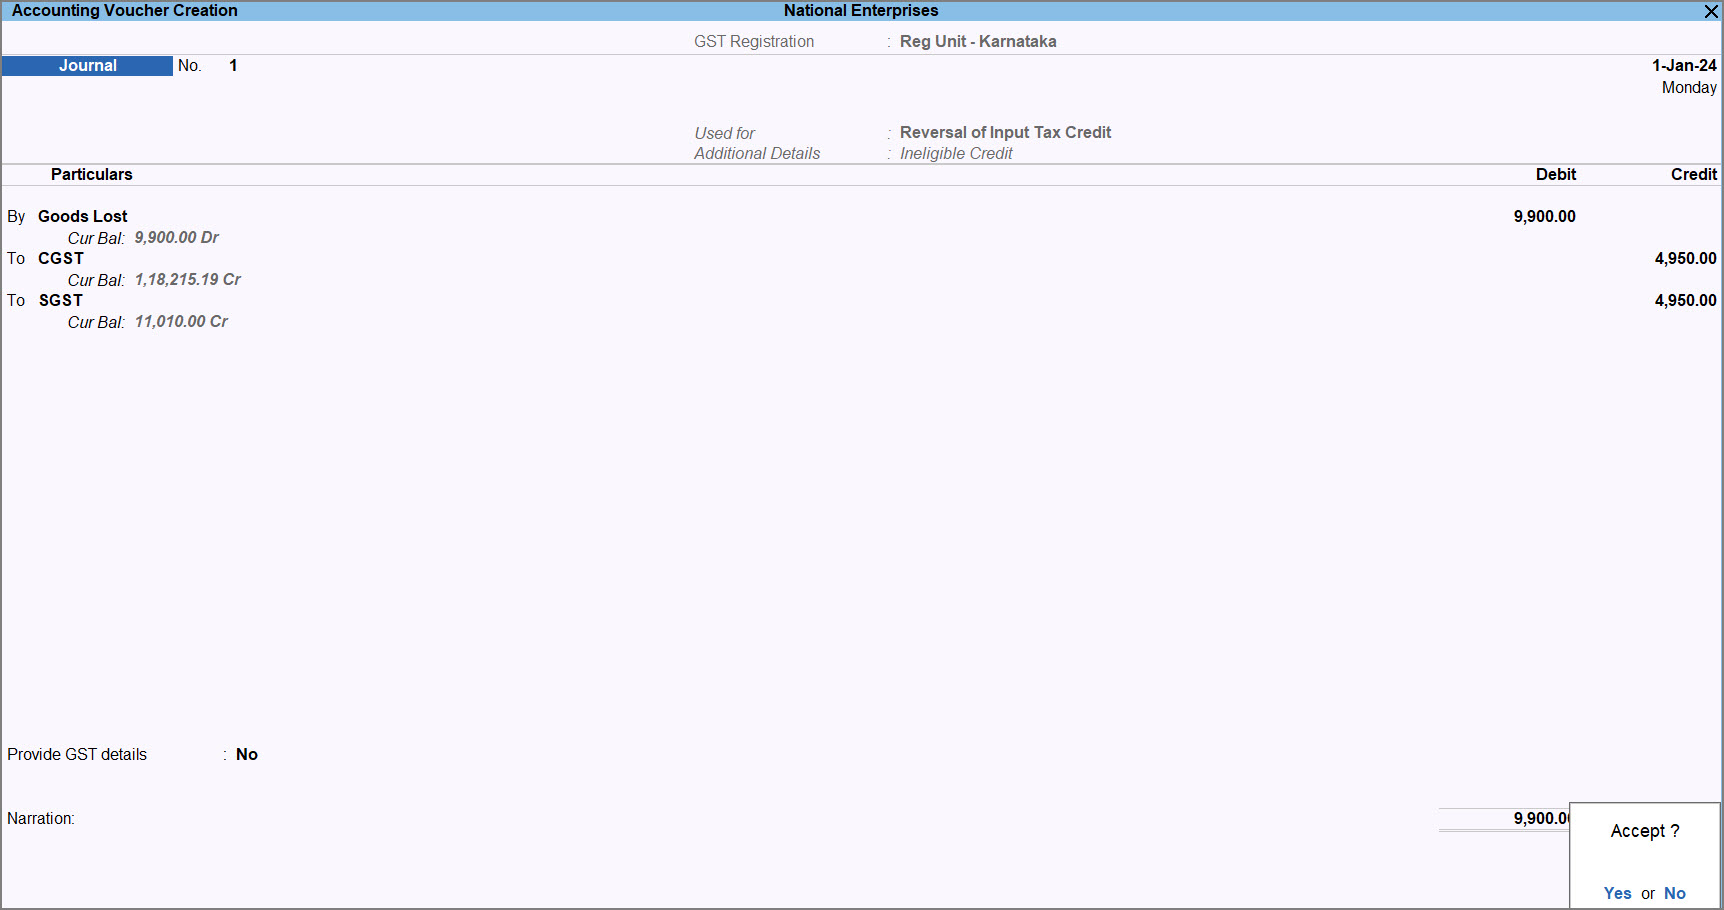1724x910 pixels.
Task: Click the By marker for Goods Lost
Action: click(16, 217)
